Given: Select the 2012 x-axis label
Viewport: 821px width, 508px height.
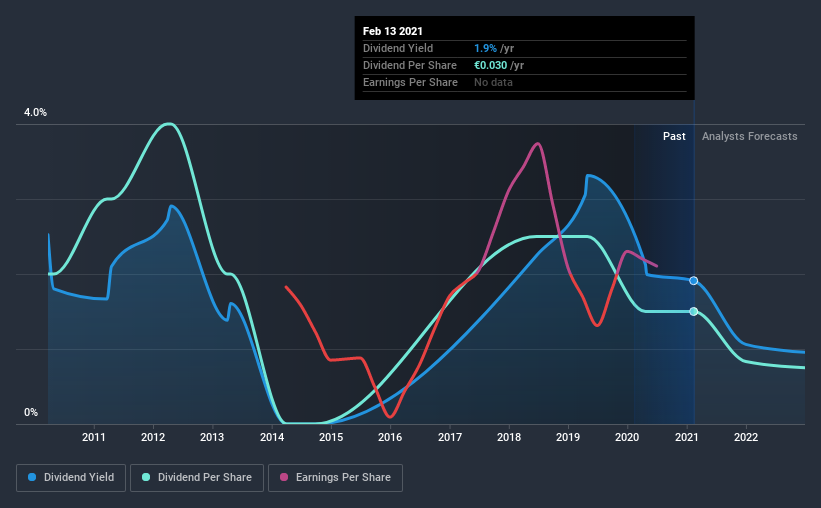Looking at the screenshot, I should tap(153, 437).
